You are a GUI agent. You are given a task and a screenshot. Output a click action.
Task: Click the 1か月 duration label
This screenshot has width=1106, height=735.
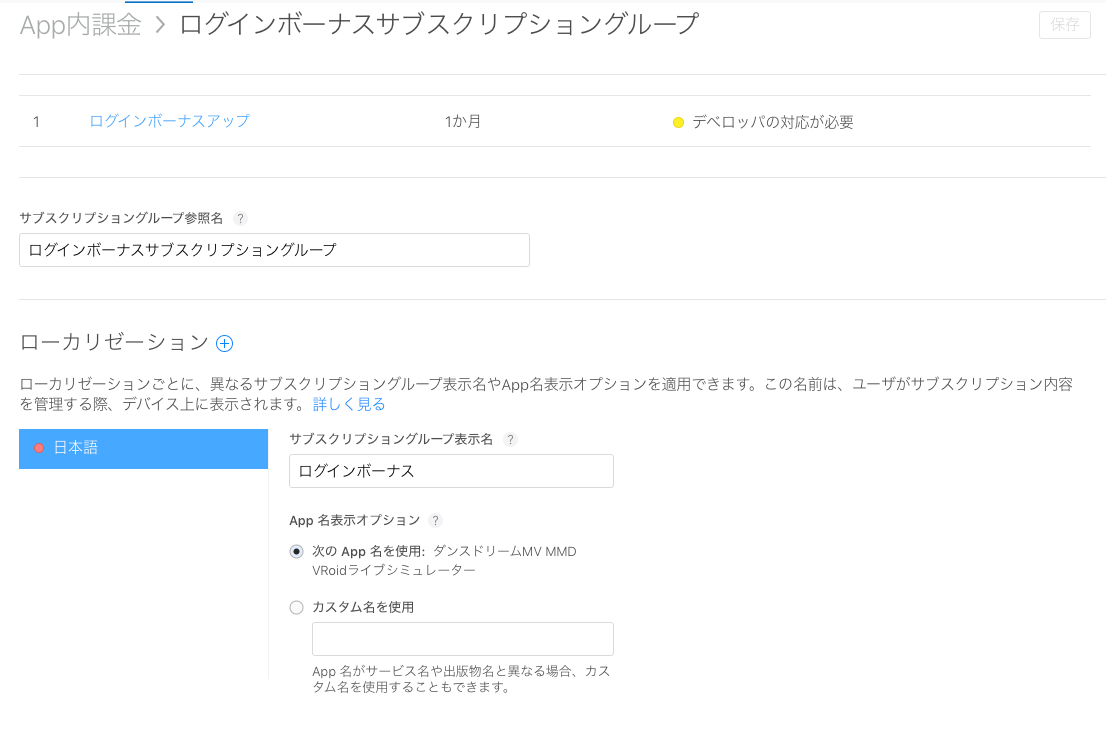[461, 121]
